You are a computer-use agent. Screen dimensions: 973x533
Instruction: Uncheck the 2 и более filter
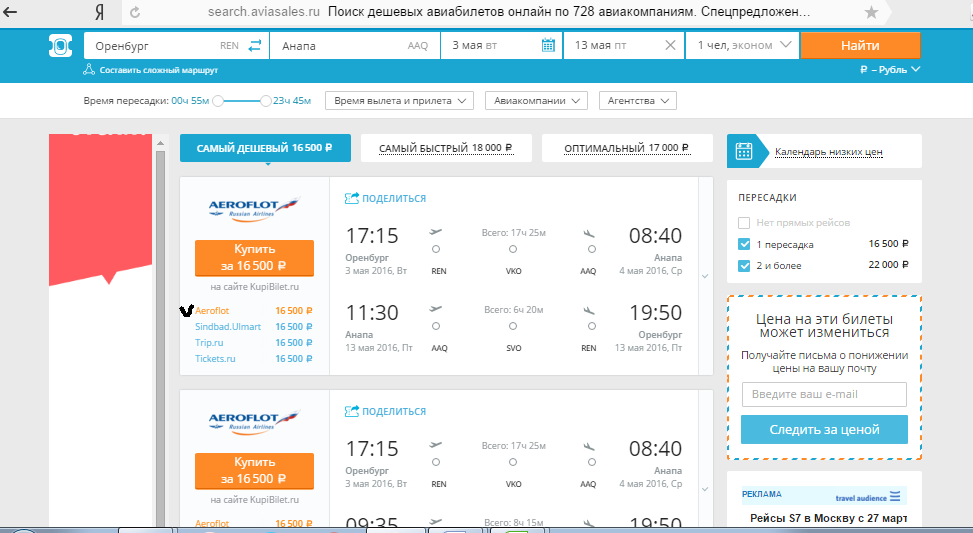pyautogui.click(x=744, y=266)
